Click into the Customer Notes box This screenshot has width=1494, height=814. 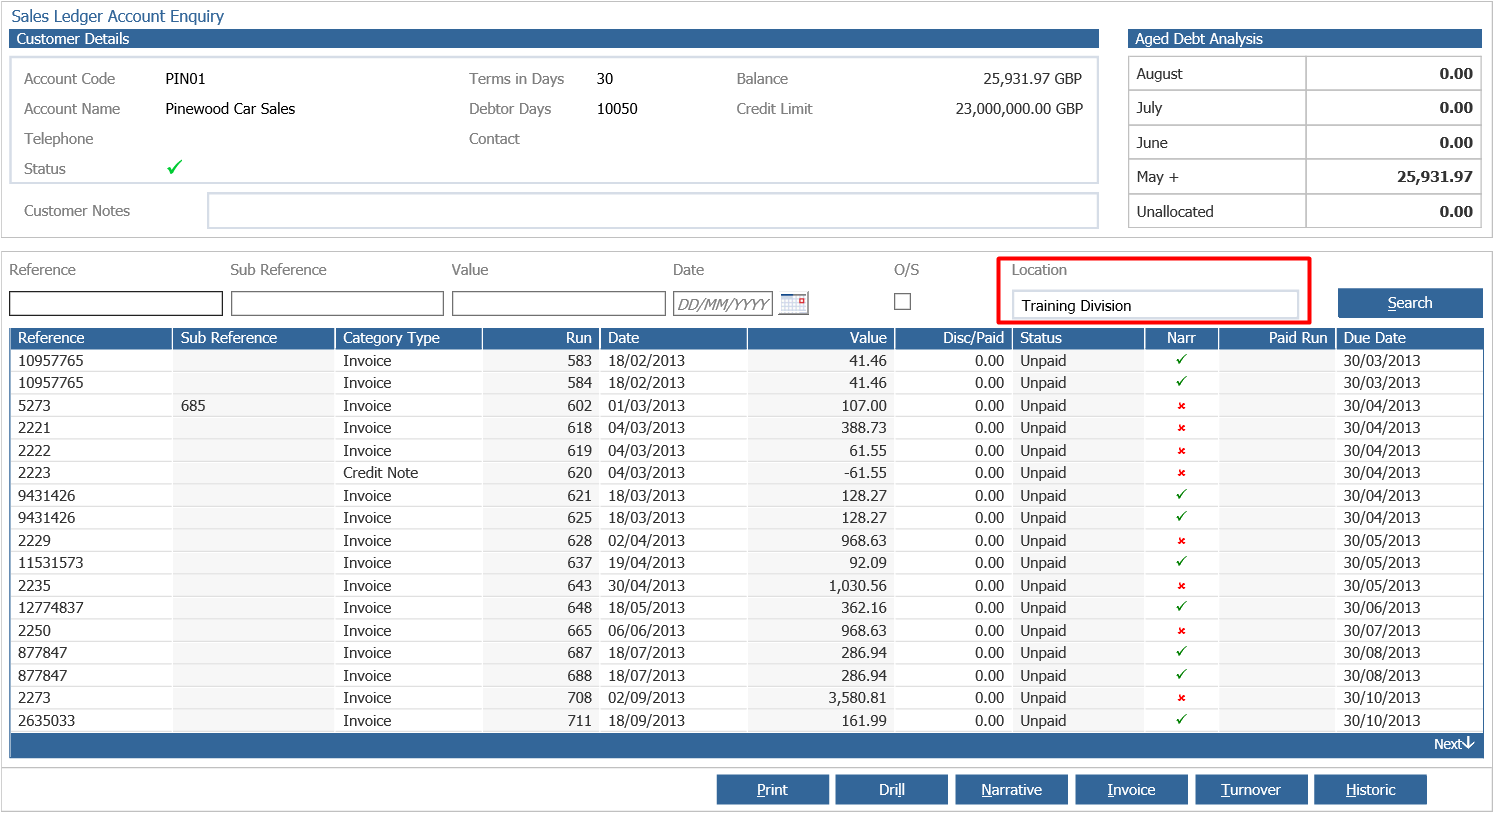coord(653,211)
